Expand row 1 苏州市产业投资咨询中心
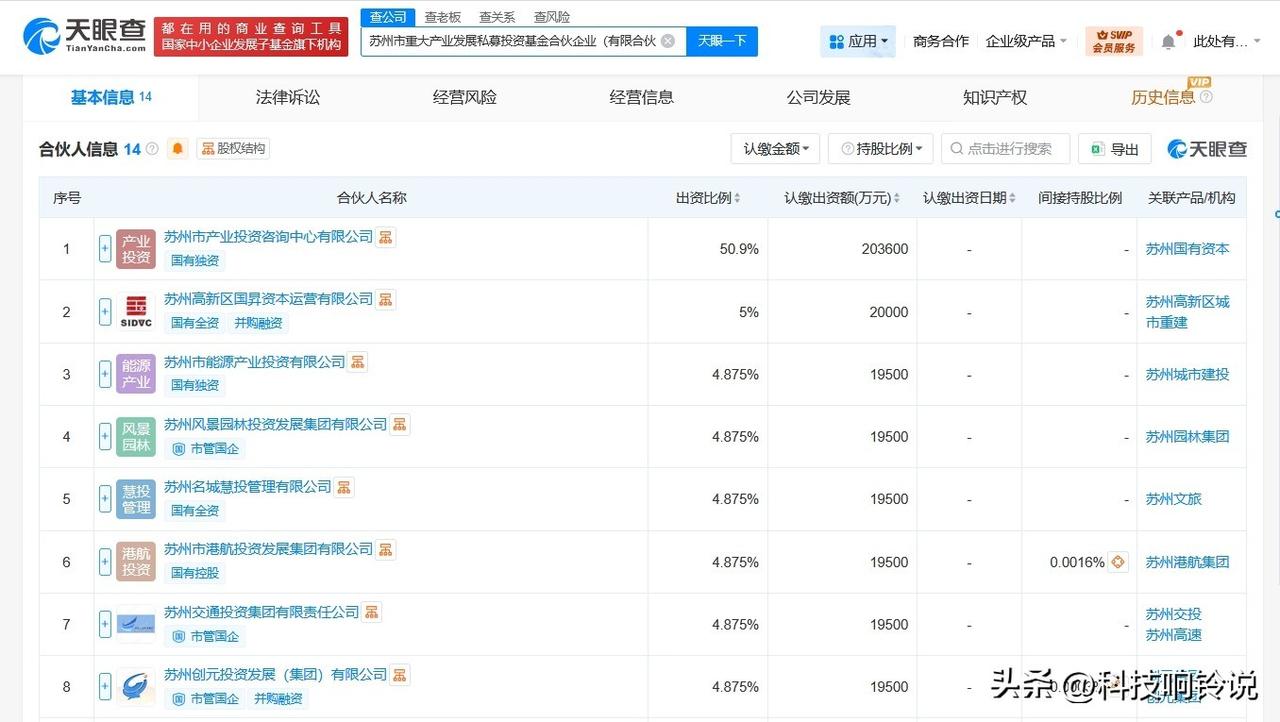The height and width of the screenshot is (722, 1280). (x=105, y=249)
